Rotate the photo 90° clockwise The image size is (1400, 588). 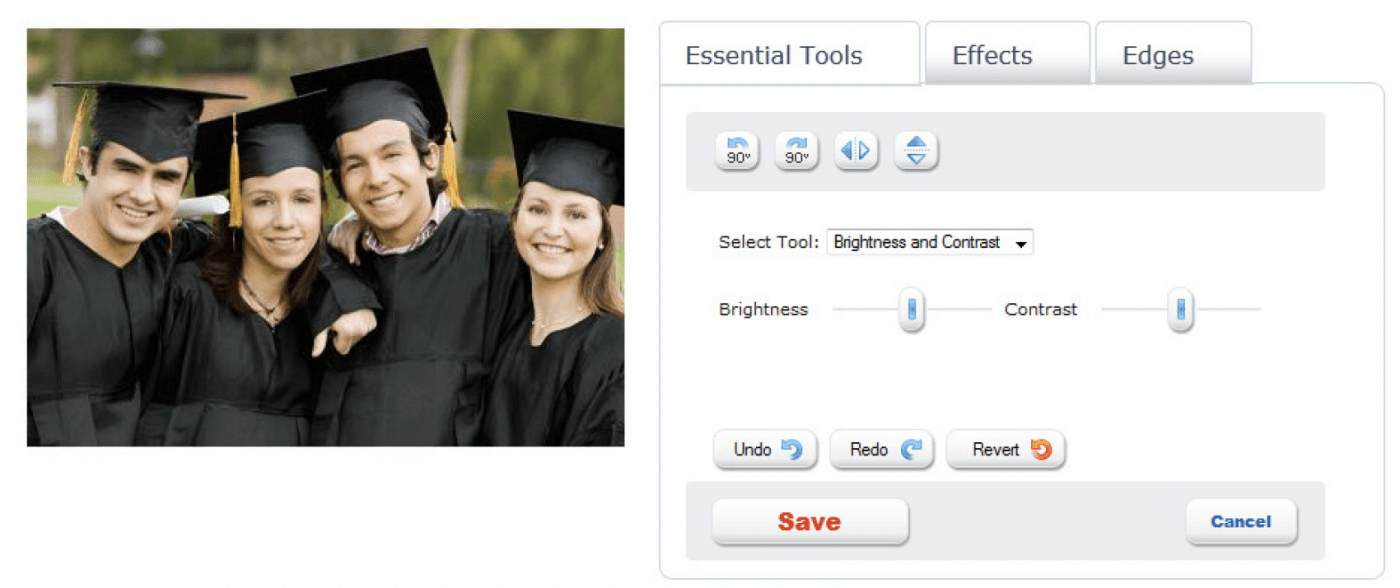point(796,151)
